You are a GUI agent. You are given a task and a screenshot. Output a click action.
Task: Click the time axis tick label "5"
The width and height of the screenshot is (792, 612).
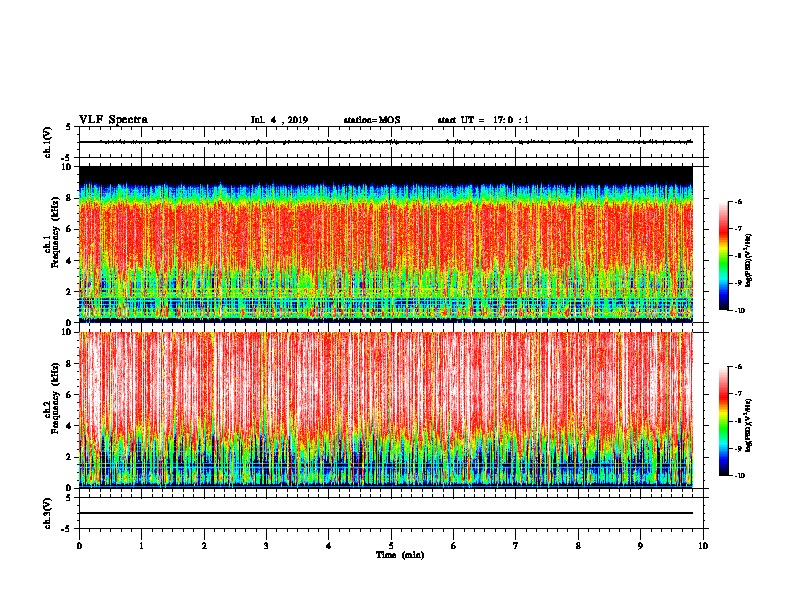[391, 546]
